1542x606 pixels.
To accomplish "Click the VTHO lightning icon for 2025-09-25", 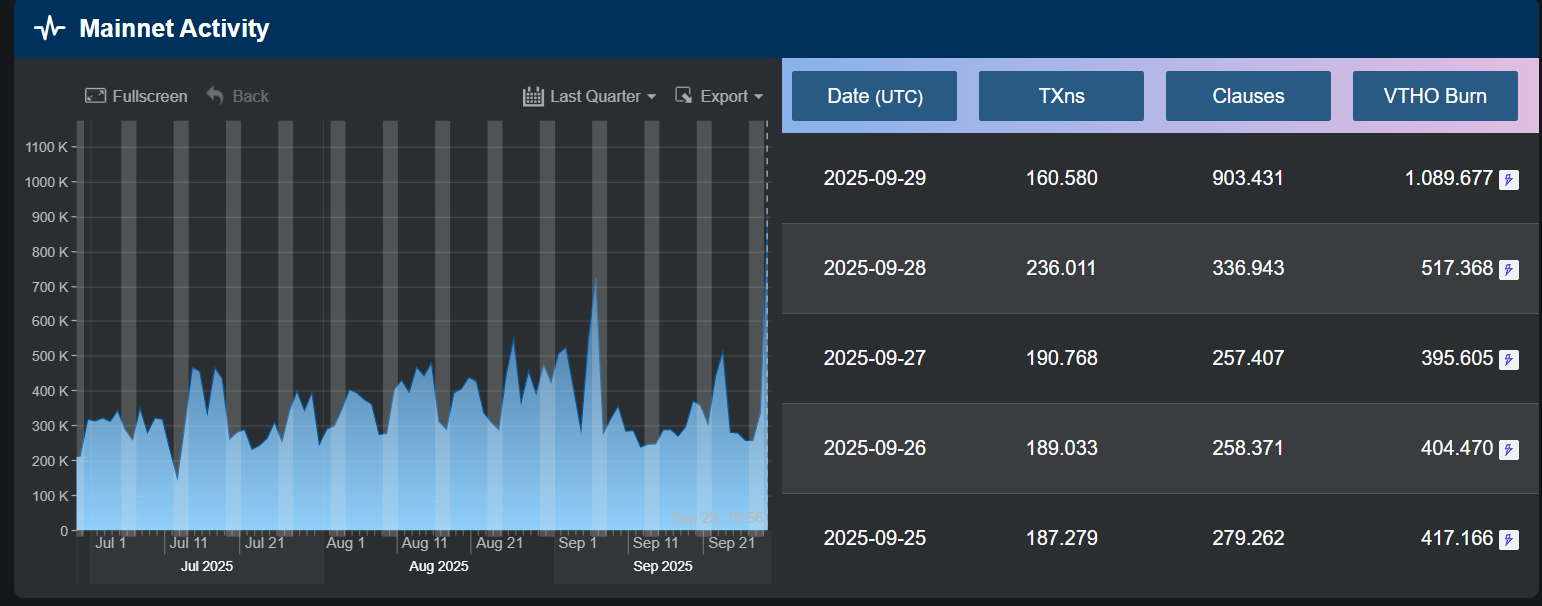I will point(1508,540).
